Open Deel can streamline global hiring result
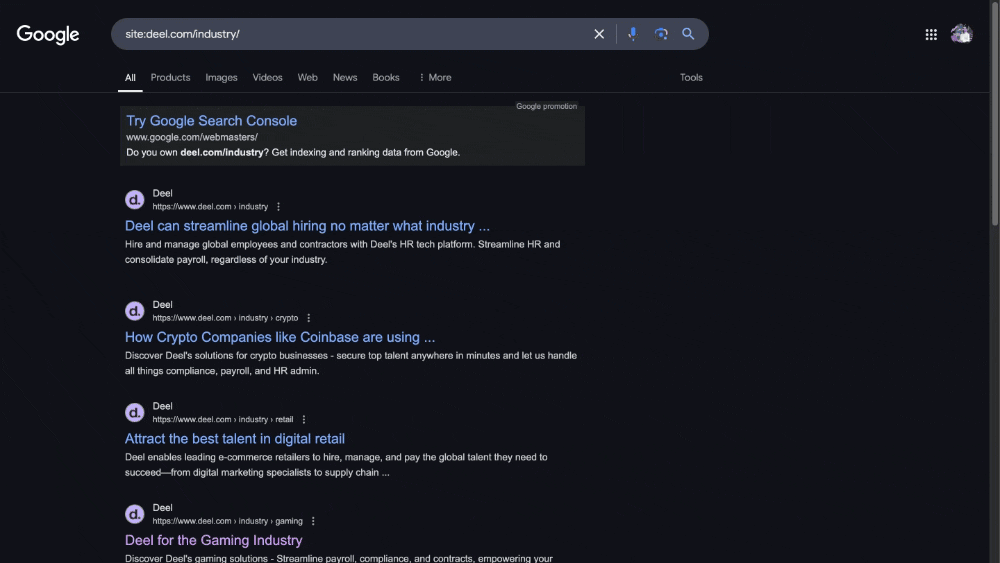The height and width of the screenshot is (563, 1000). pyautogui.click(x=307, y=226)
